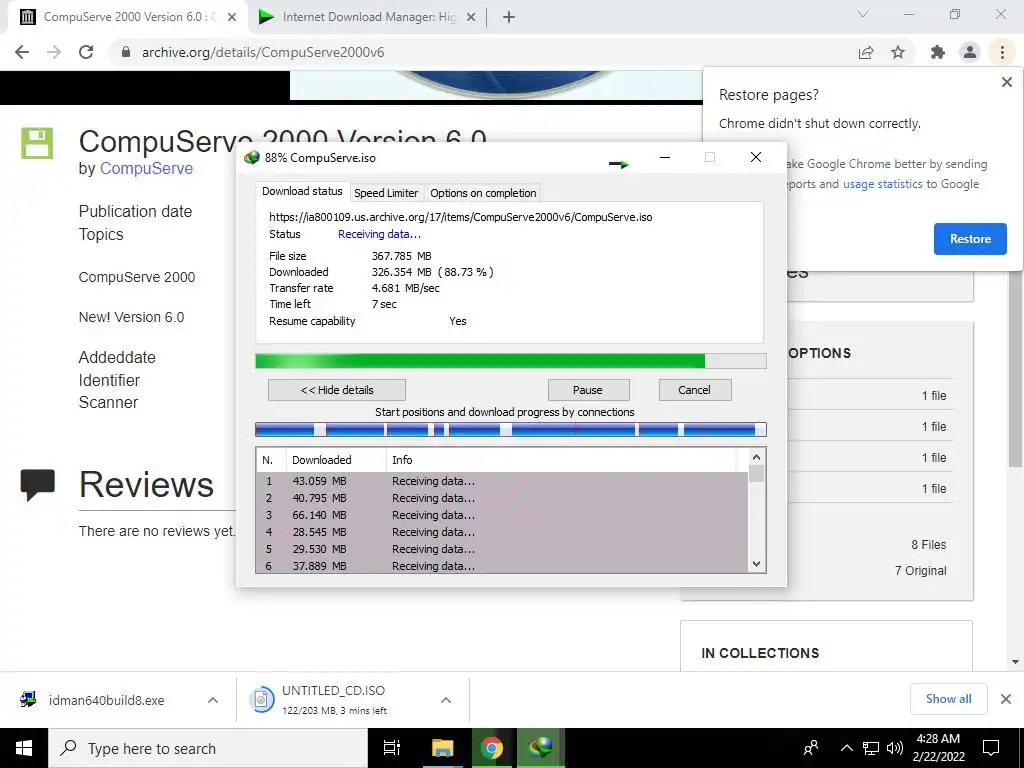Open the Chrome three-dot menu
This screenshot has height=768, width=1024.
coord(1002,52)
